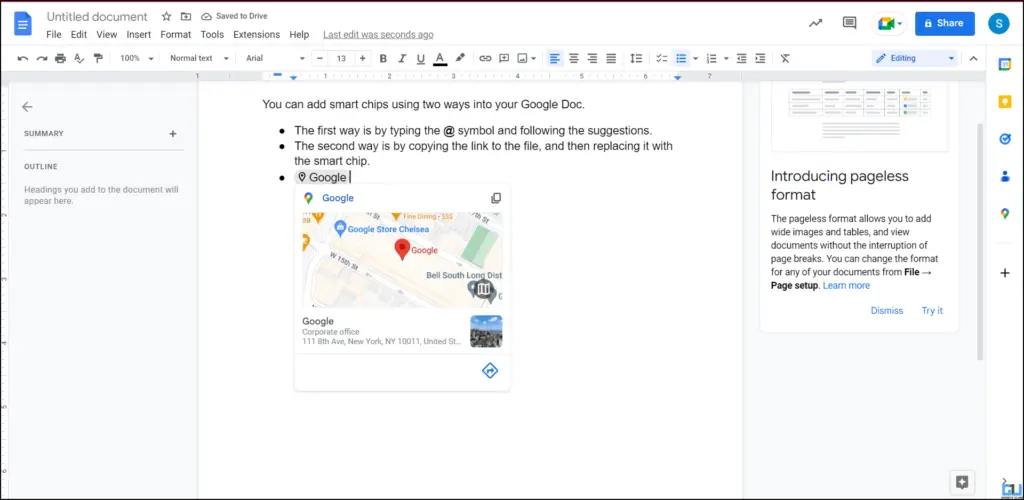Click the map preview thumbnail

point(402,259)
